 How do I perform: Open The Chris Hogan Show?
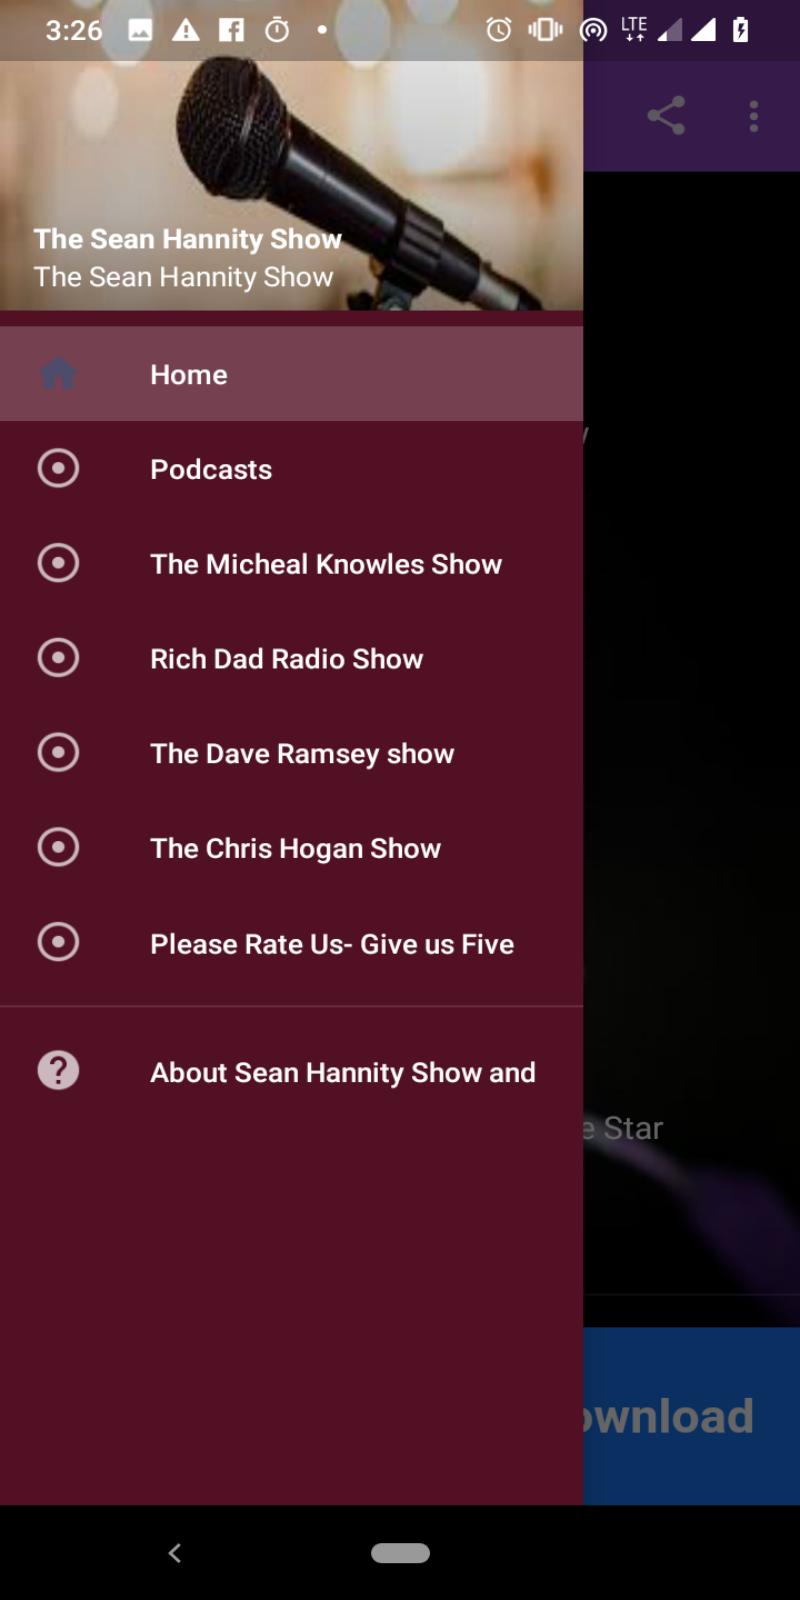(291, 847)
